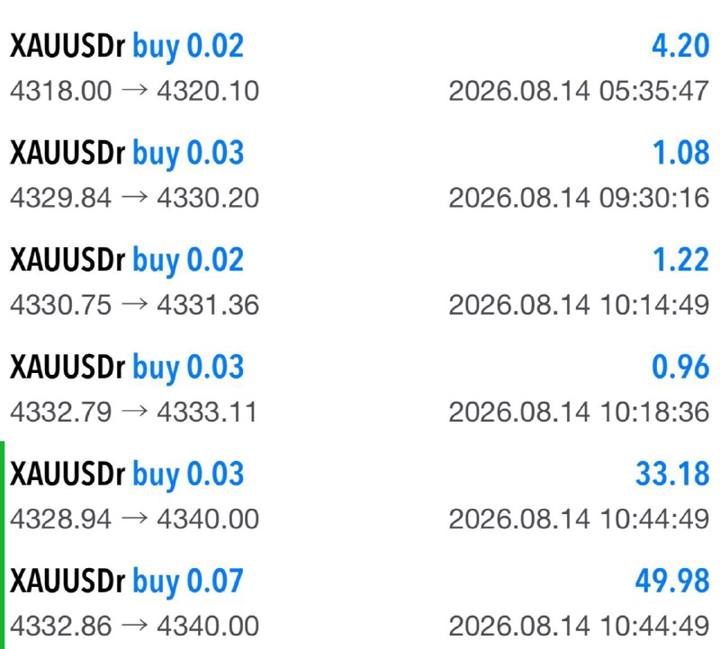Tap the timestamp 2026.08.14 10:18:36
The height and width of the screenshot is (649, 720).
(579, 412)
